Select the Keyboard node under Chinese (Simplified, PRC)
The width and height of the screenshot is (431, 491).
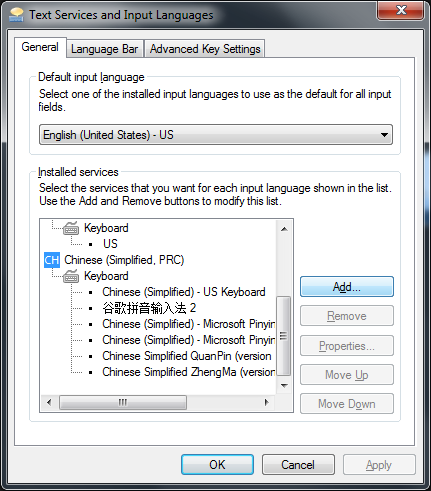(106, 276)
